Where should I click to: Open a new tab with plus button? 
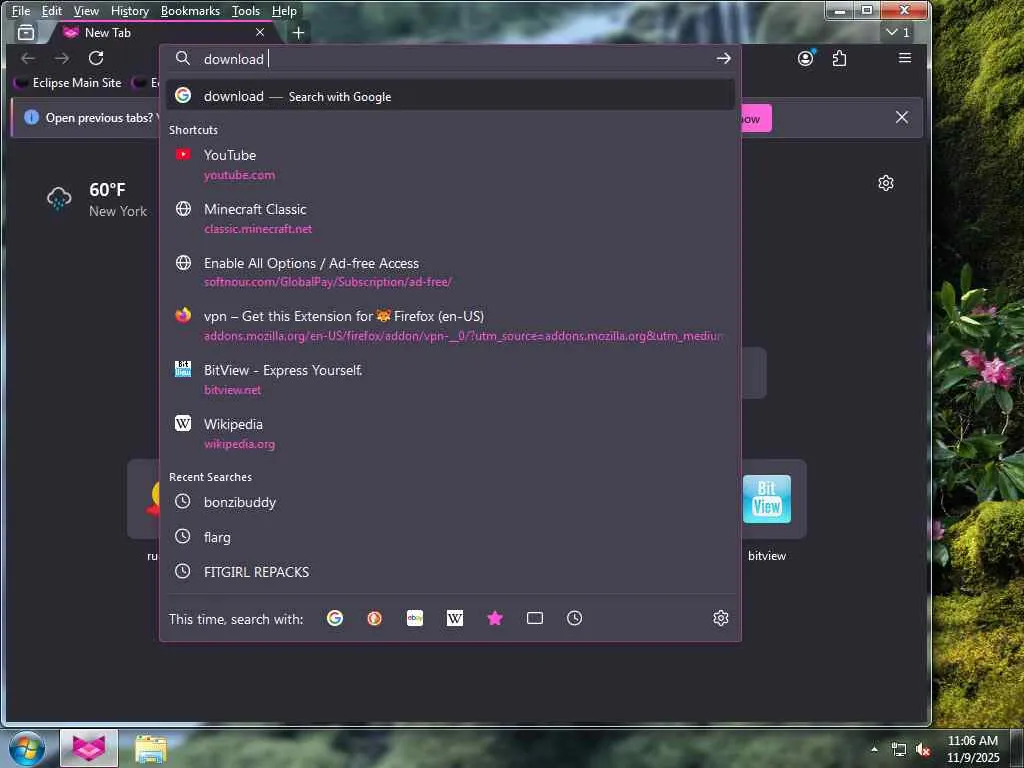[x=298, y=33]
